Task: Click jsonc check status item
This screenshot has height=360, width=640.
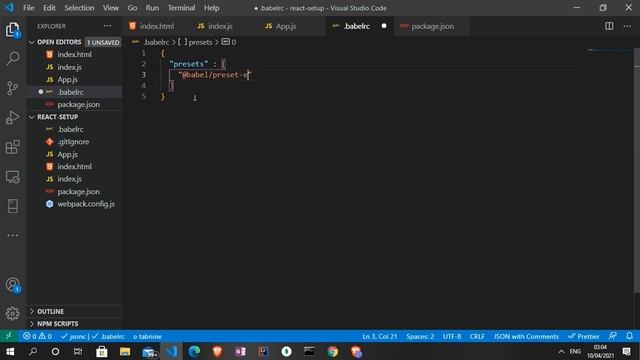Action: pyautogui.click(x=74, y=336)
